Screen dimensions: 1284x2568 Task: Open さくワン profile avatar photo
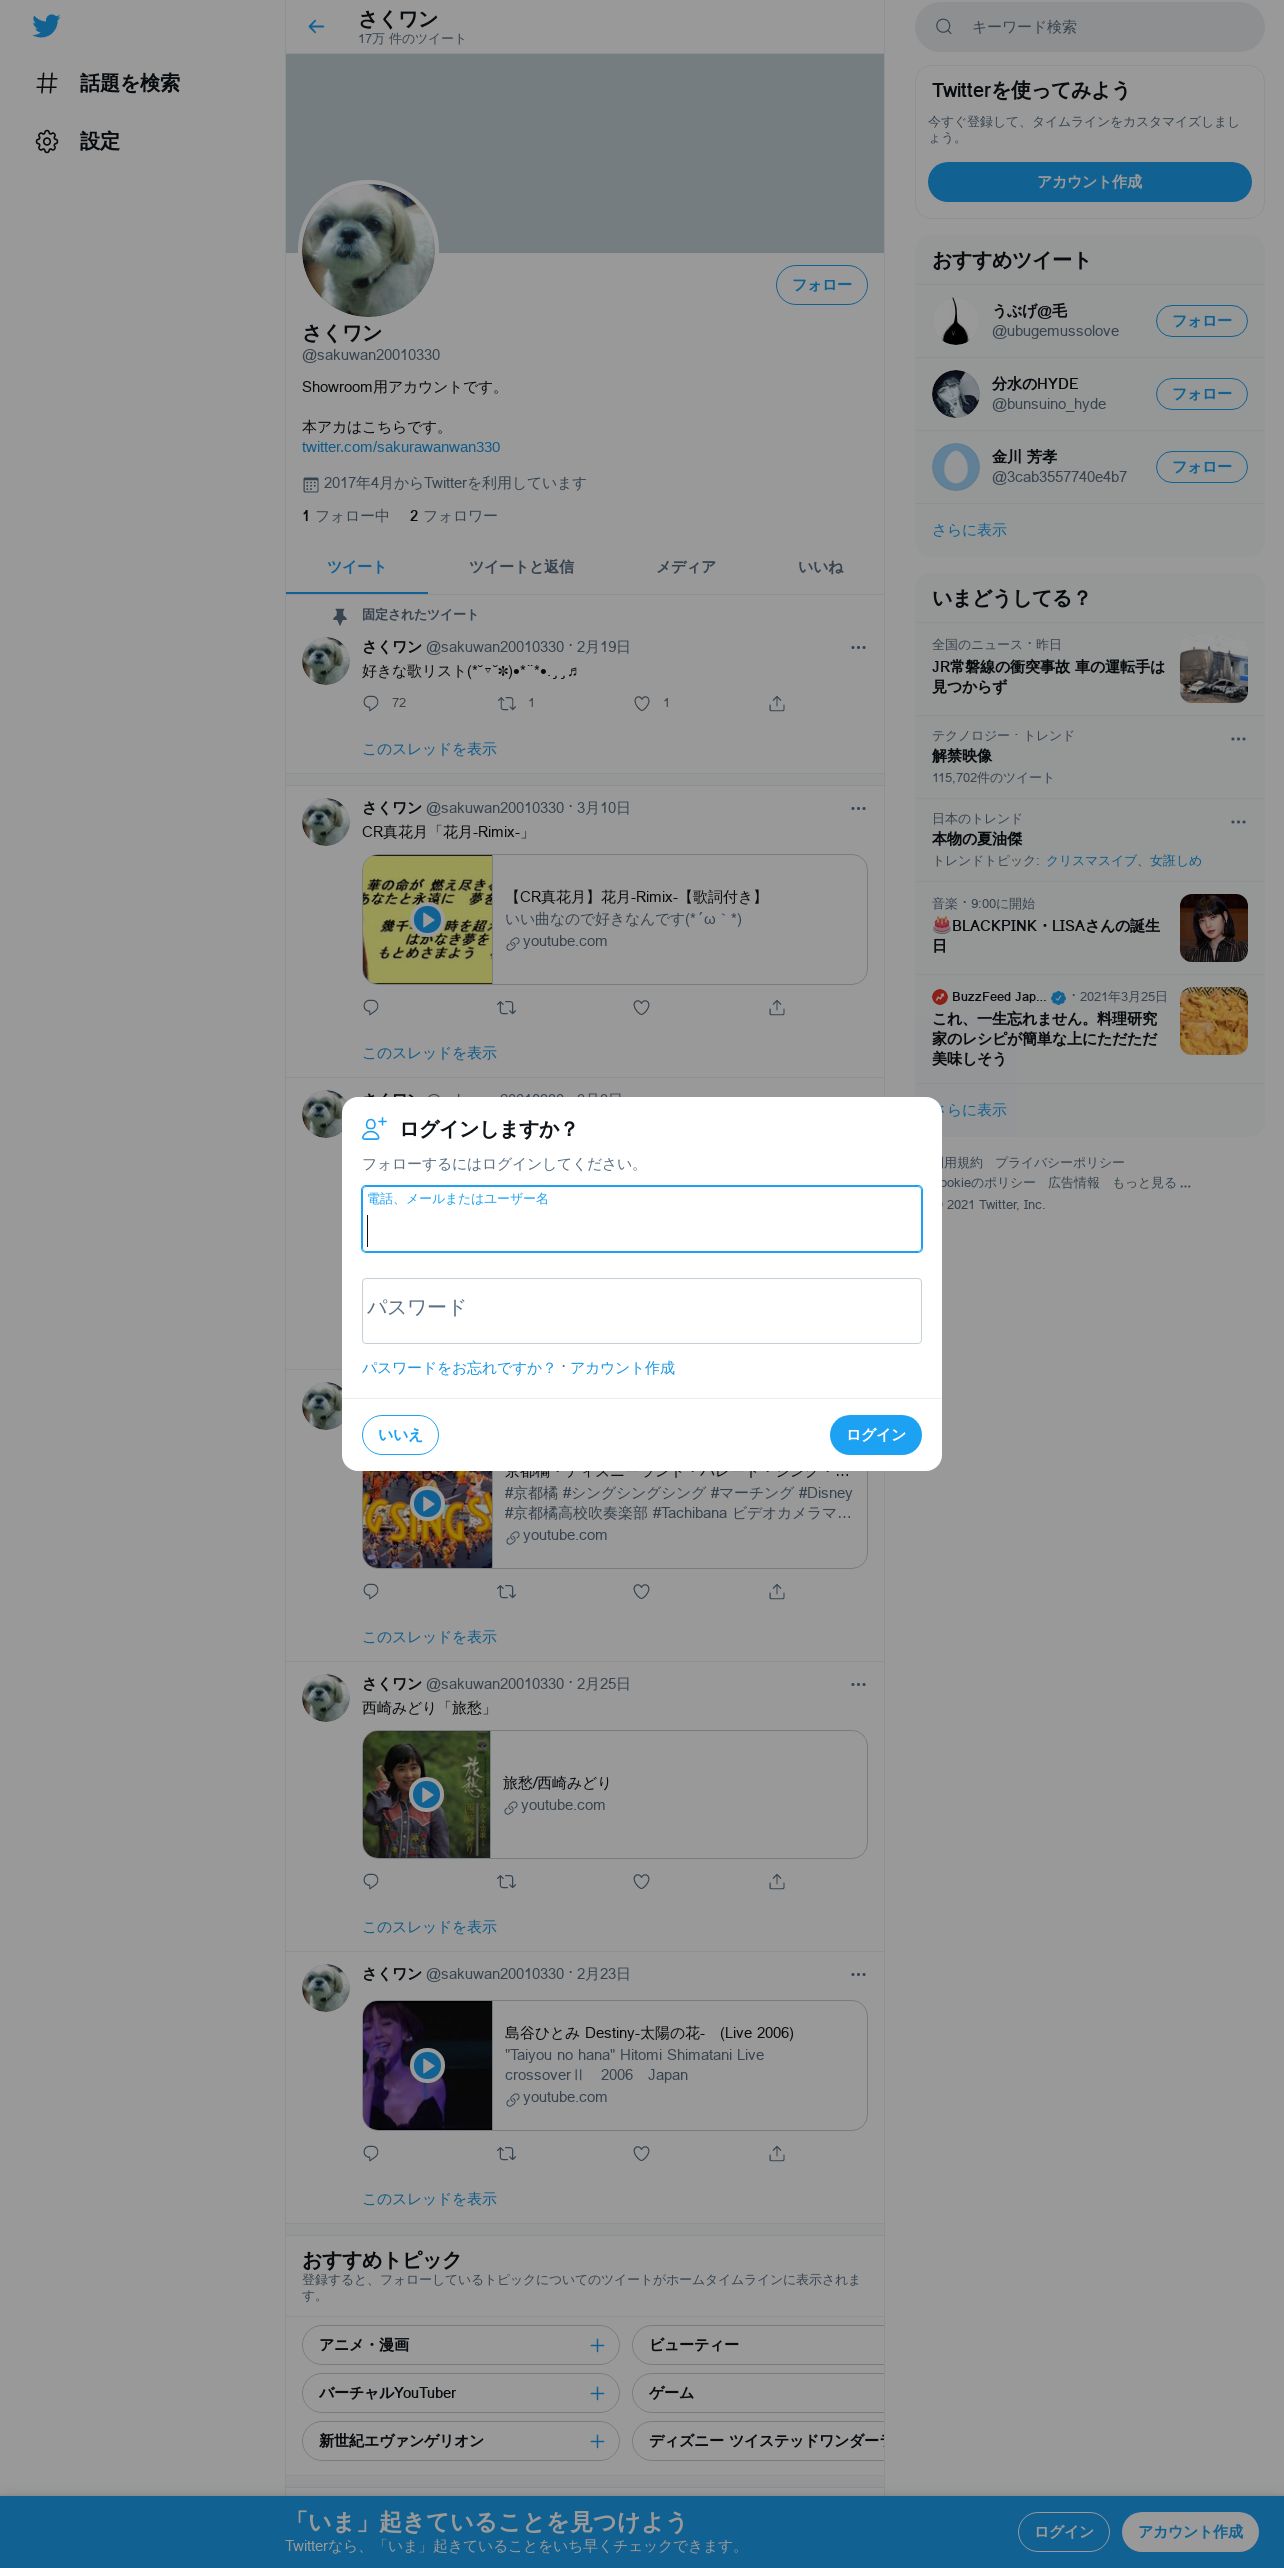click(x=369, y=250)
